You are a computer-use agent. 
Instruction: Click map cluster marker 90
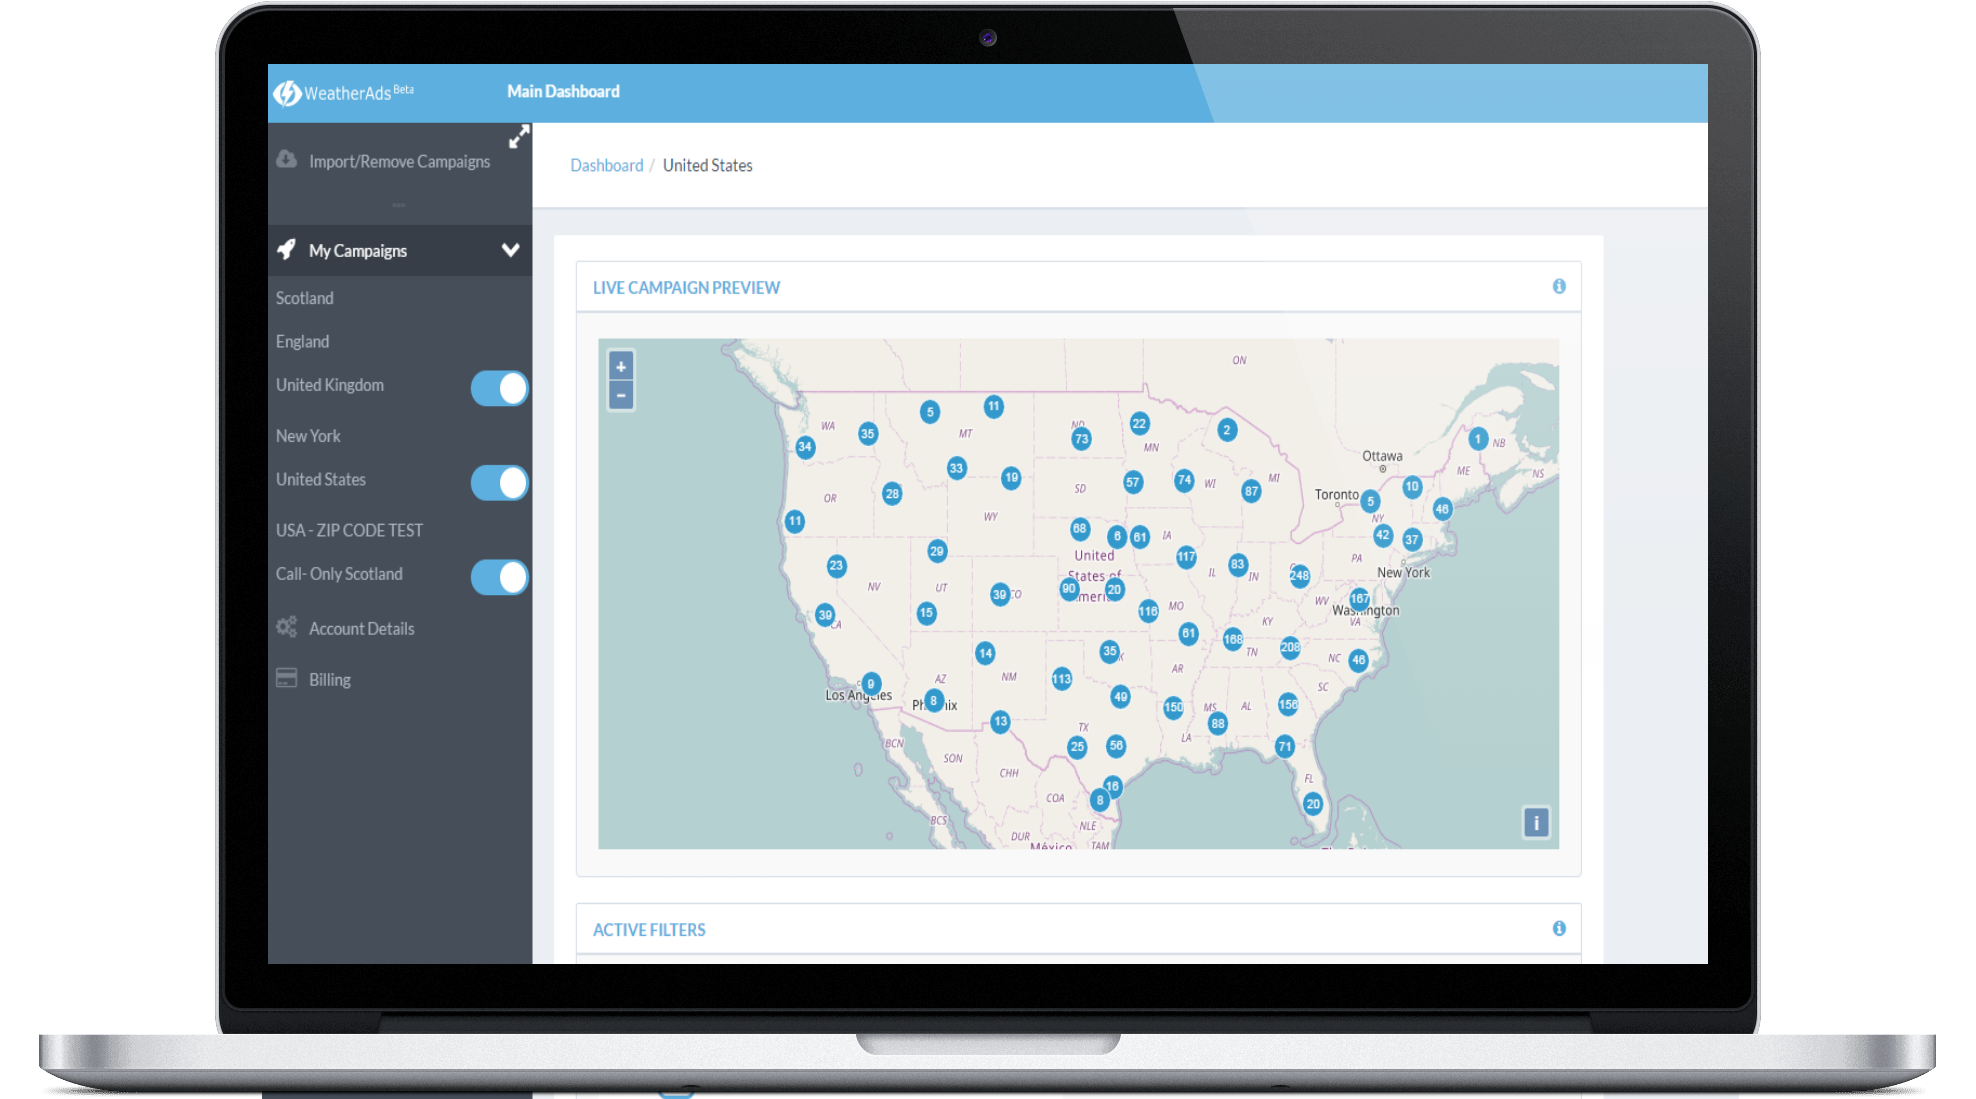point(1069,589)
